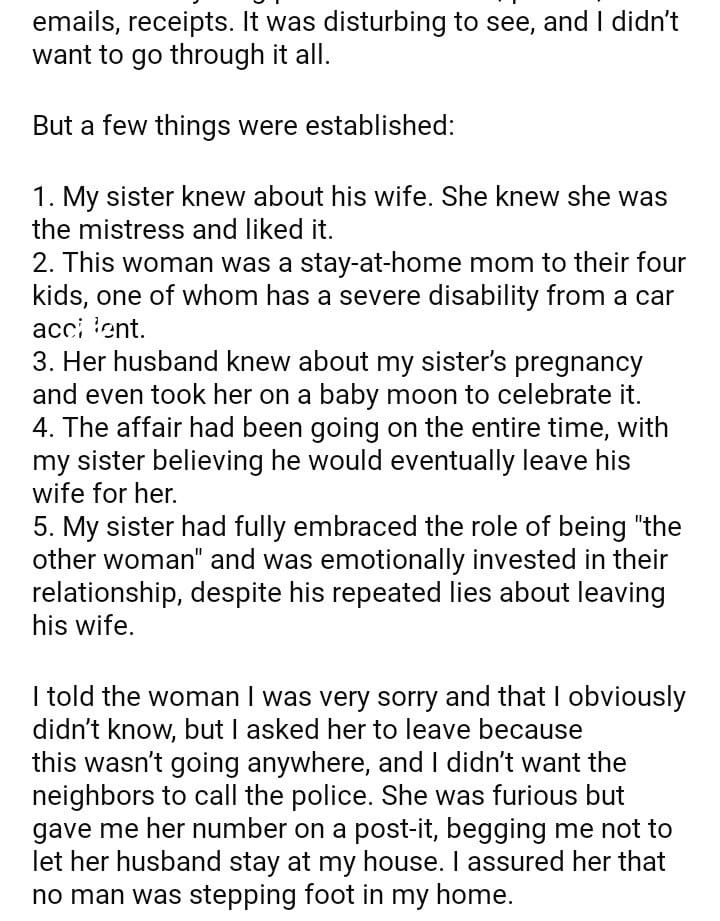Click the 'But a few things were established:' line

[x=243, y=126]
